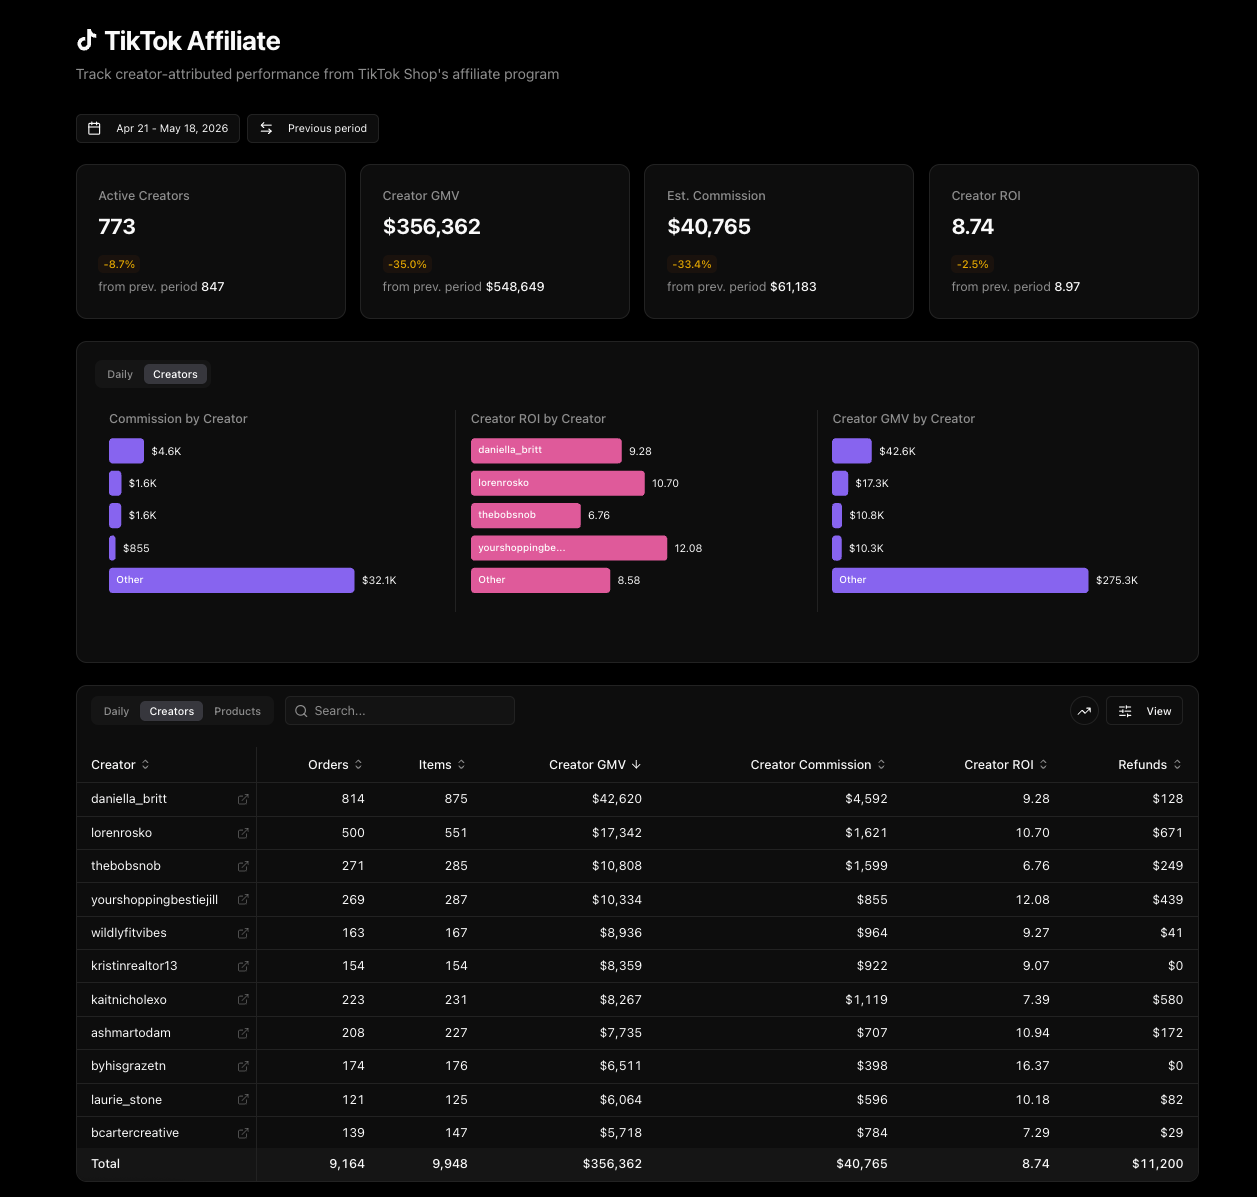Viewport: 1257px width, 1197px height.
Task: Click the $1,119 commission cell
Action: pyautogui.click(x=866, y=1000)
